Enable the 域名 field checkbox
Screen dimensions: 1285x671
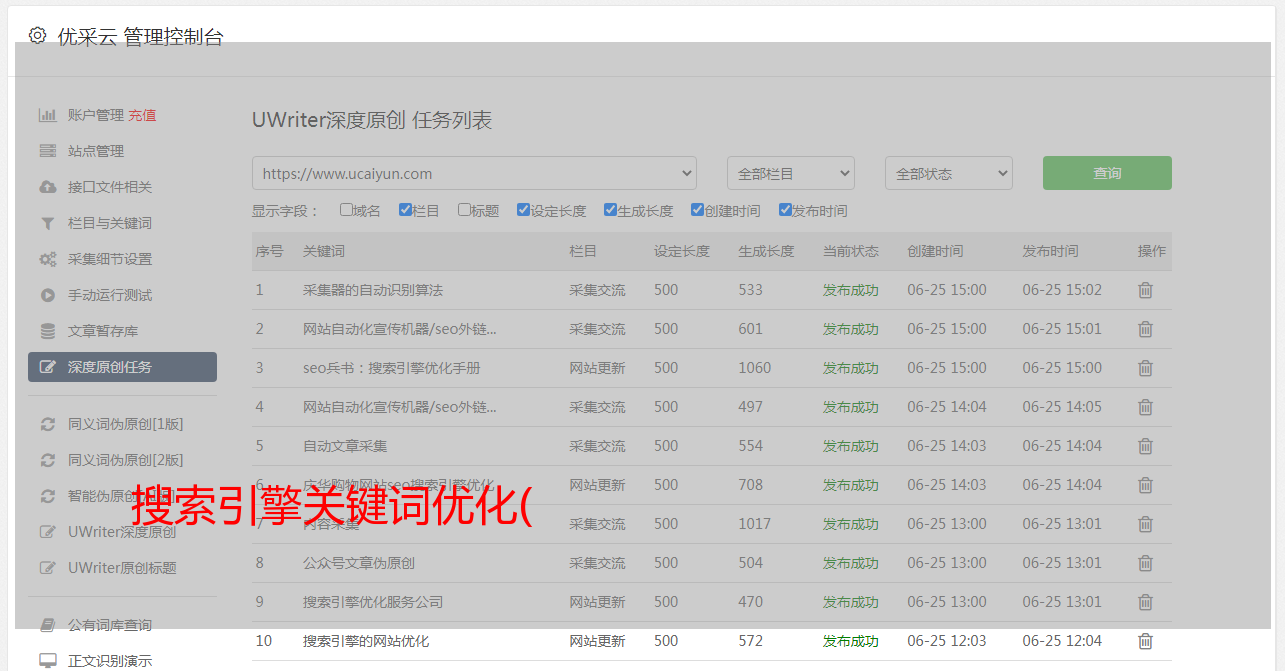[x=346, y=210]
